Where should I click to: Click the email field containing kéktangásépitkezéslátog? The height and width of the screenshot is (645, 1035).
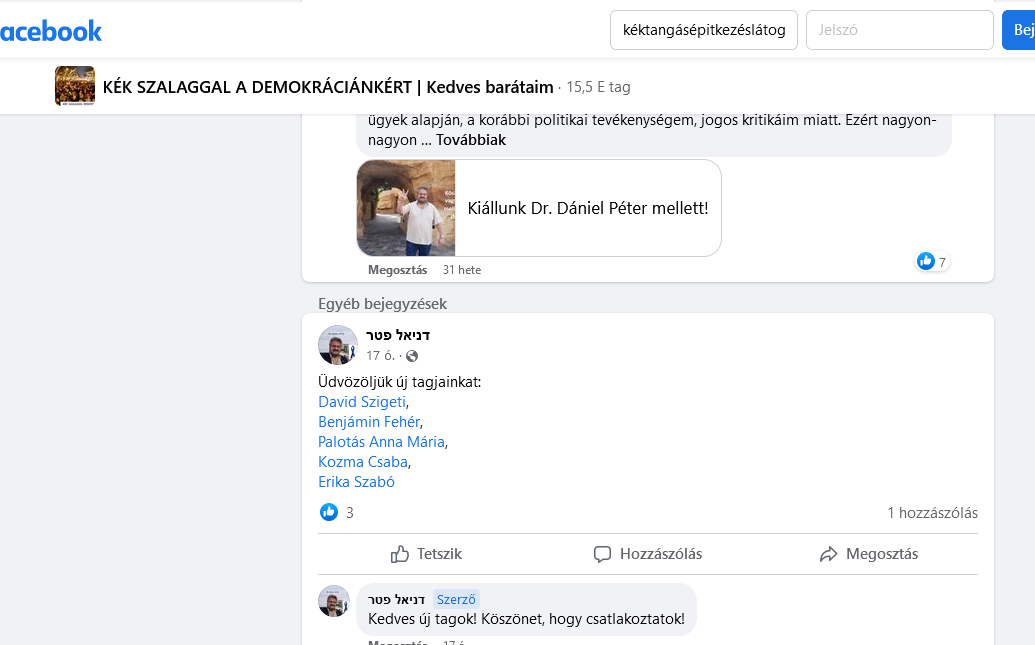click(704, 30)
